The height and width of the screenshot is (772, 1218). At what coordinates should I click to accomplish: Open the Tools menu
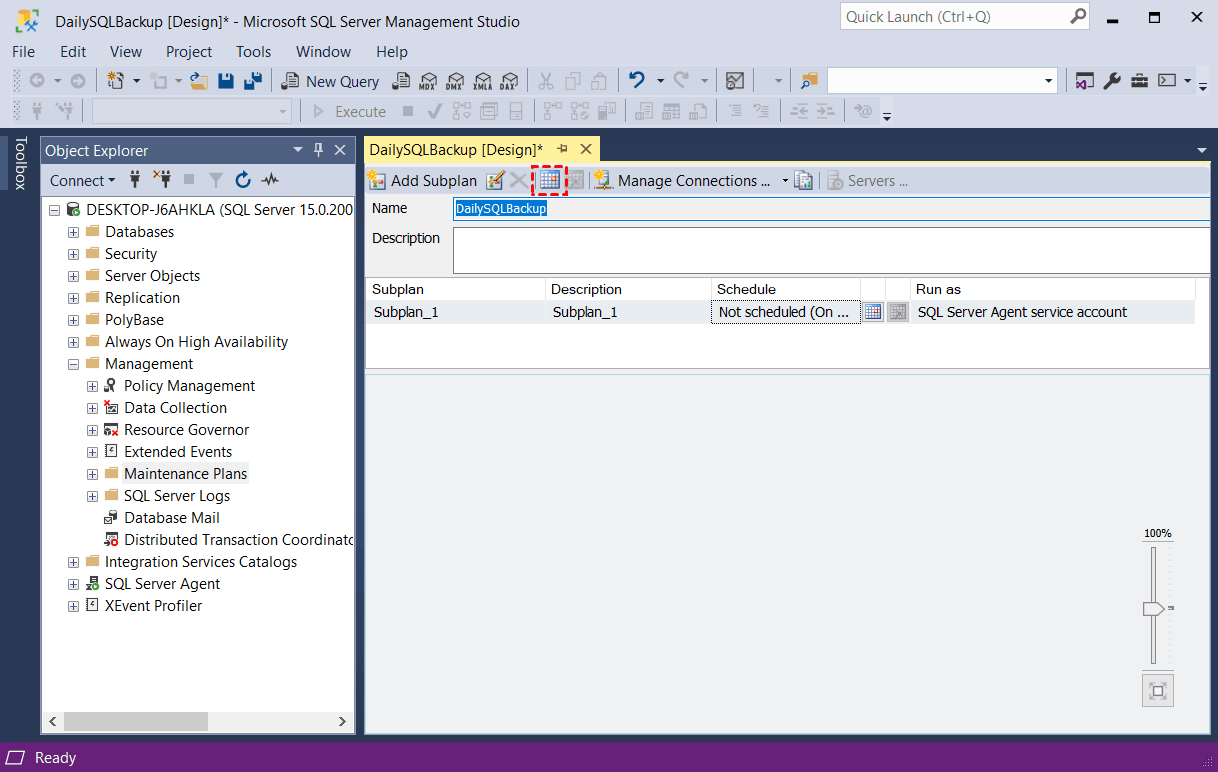253,51
